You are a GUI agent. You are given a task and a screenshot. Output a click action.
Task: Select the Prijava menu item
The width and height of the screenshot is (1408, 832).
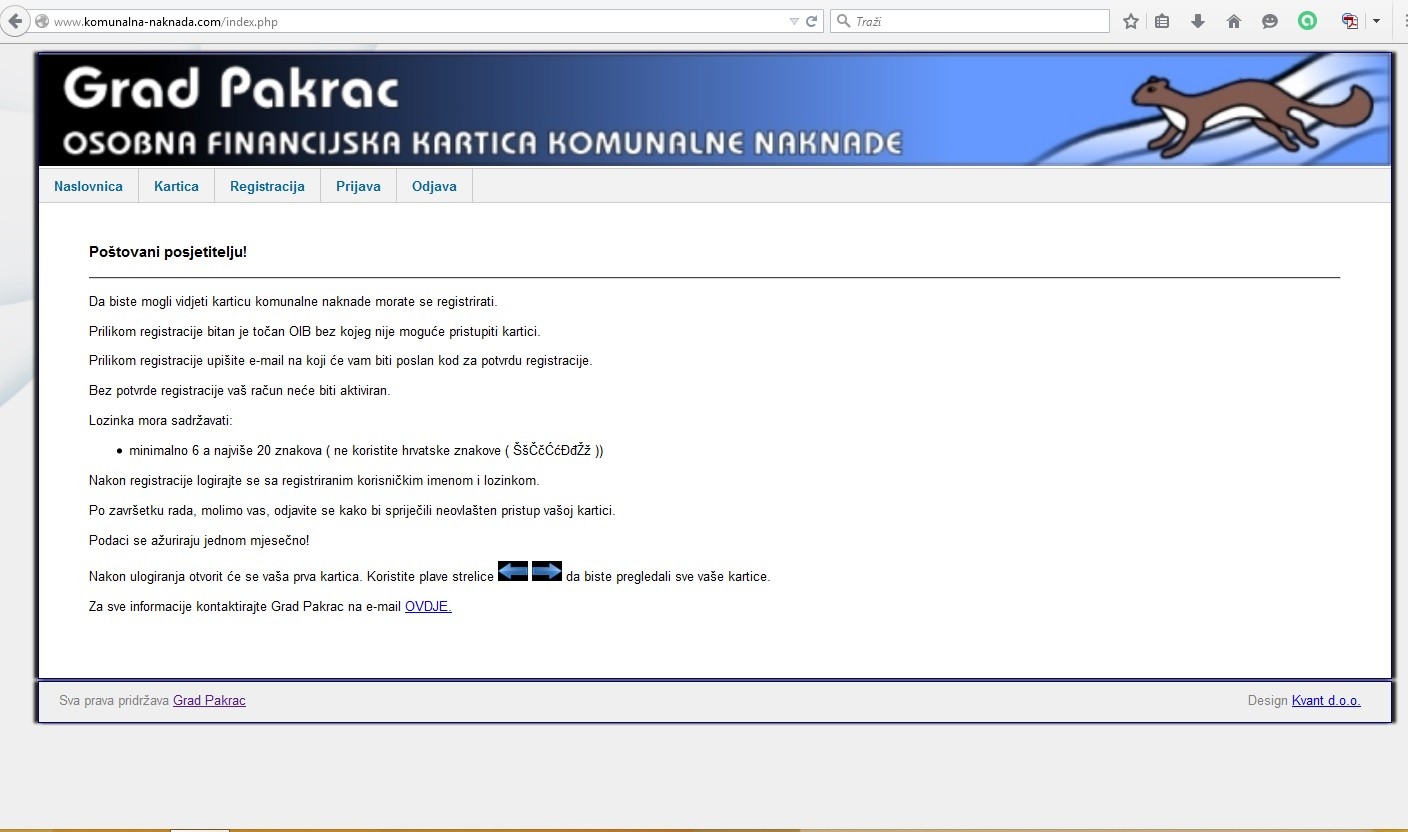click(358, 186)
